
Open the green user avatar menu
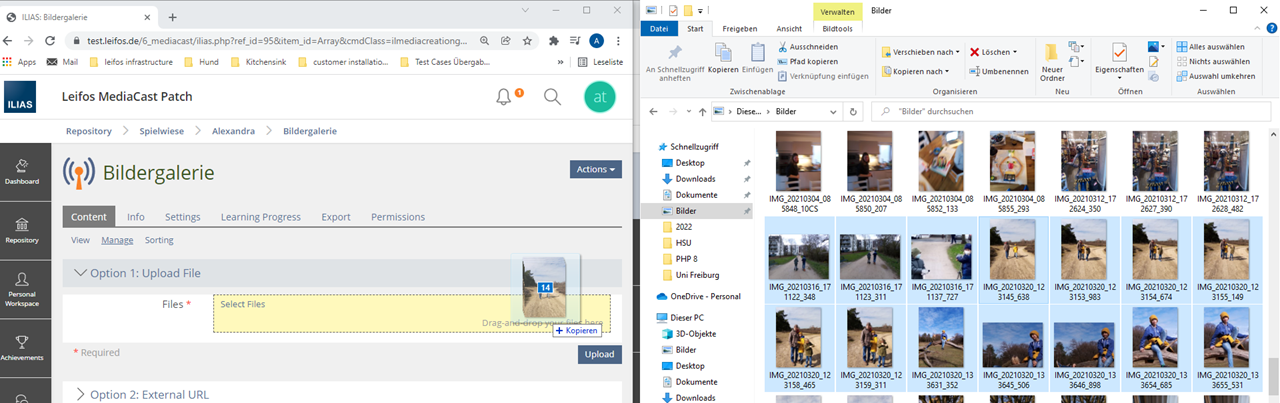[x=600, y=97]
